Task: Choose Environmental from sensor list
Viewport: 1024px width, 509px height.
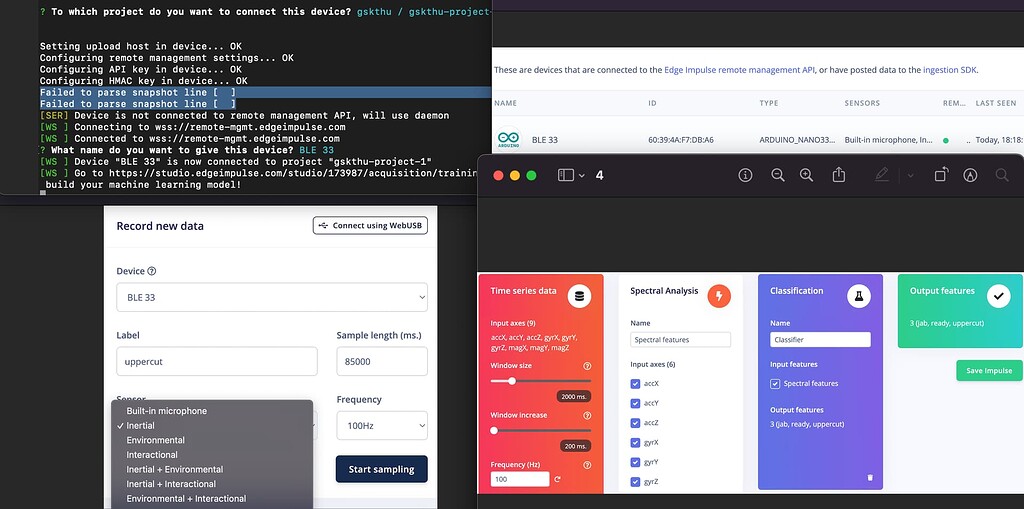Action: 212,440
